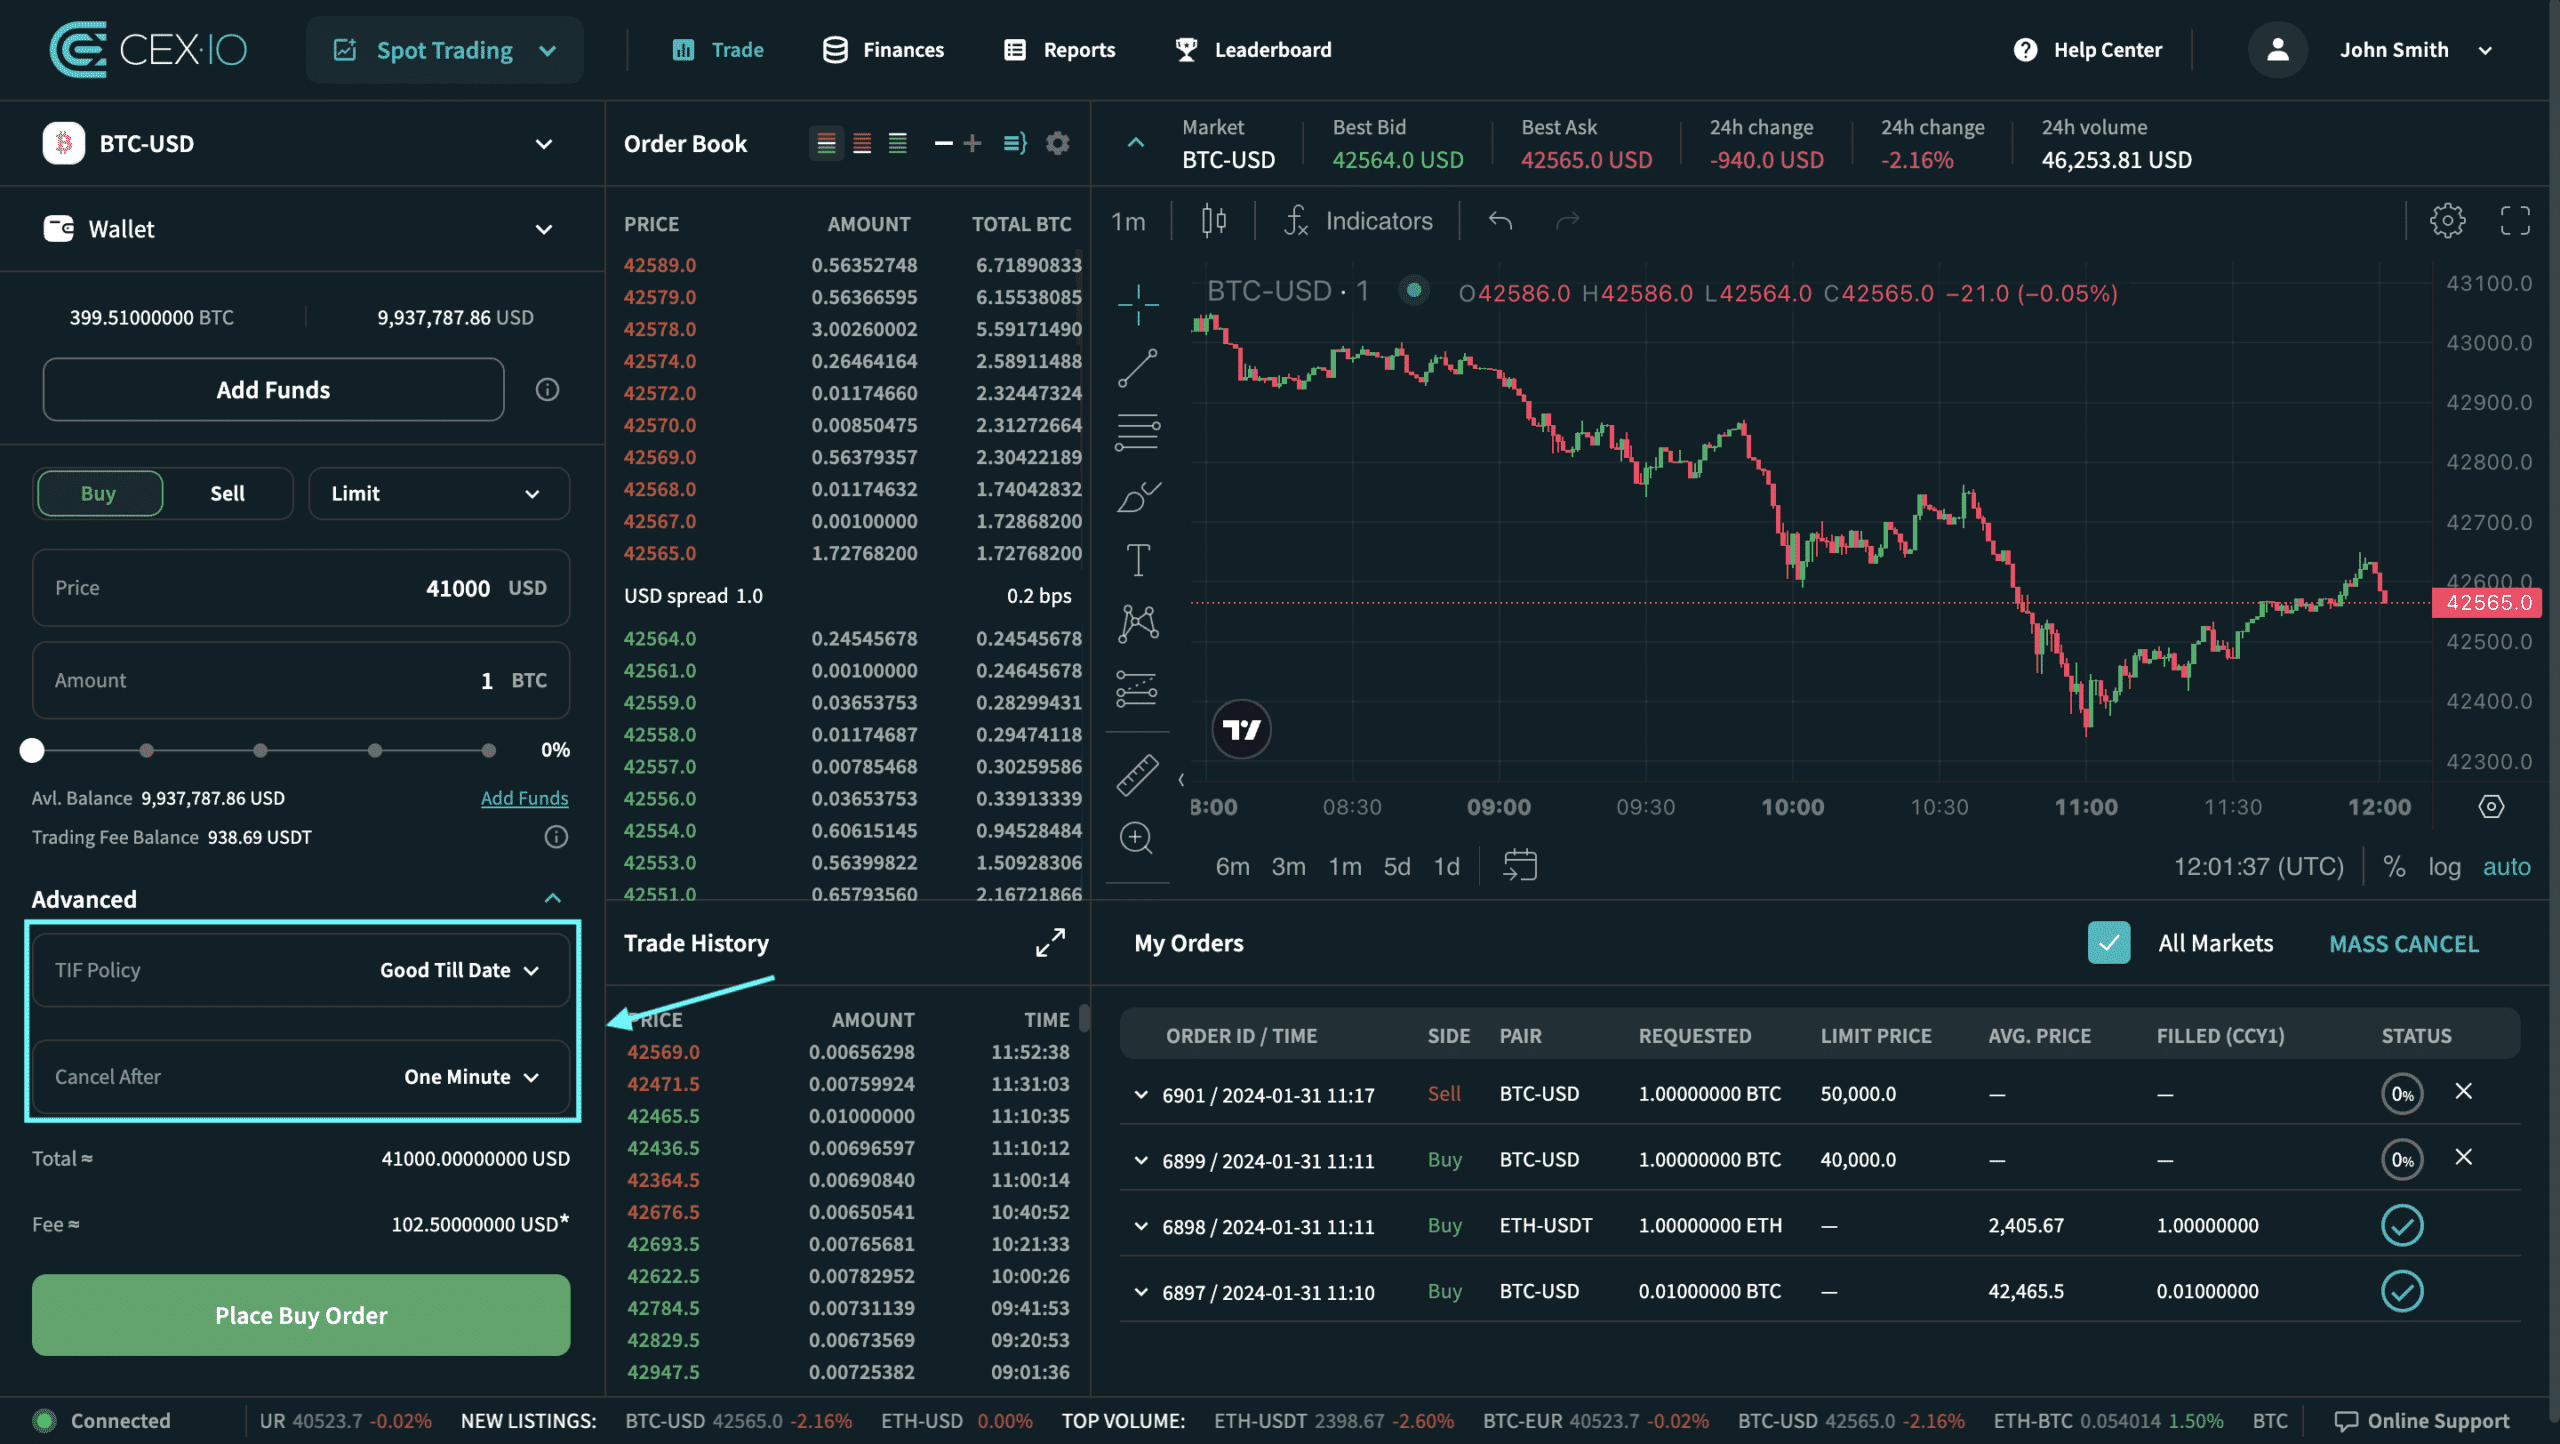
Task: Select the ruler measure tool
Action: coord(1138,775)
